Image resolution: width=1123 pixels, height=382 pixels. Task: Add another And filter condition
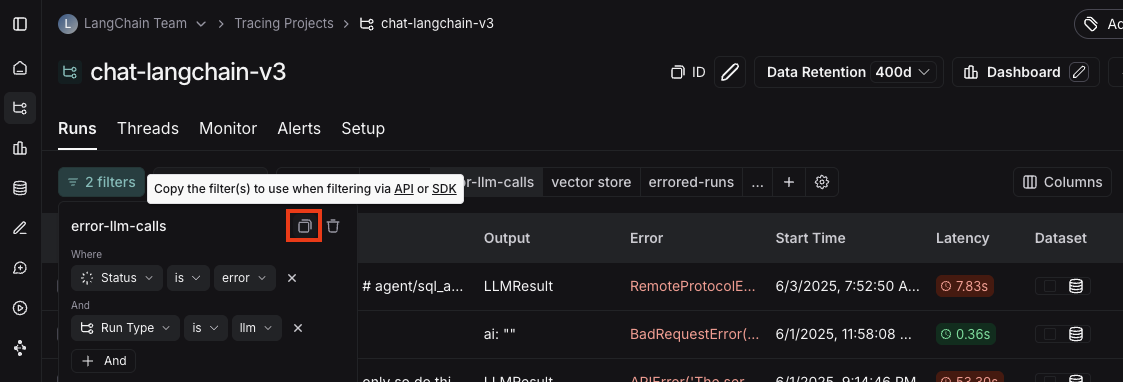coord(104,360)
